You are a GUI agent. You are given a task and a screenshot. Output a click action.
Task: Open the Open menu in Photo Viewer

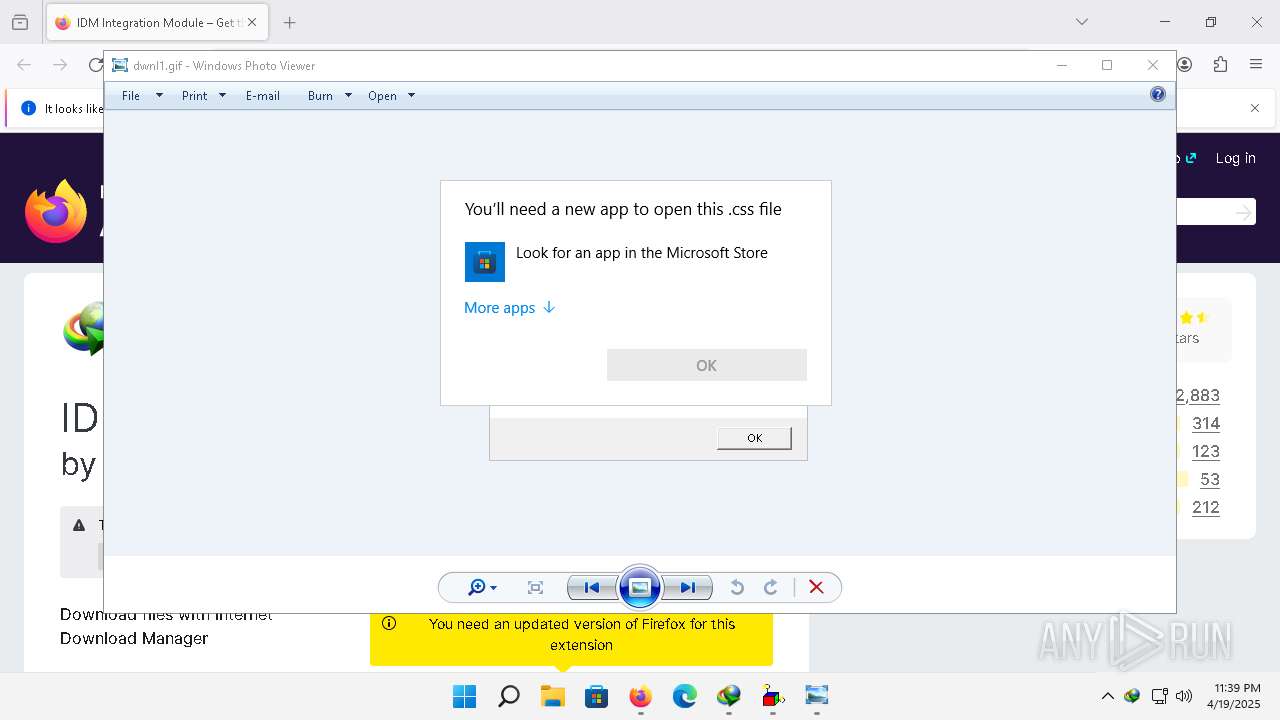pos(382,96)
